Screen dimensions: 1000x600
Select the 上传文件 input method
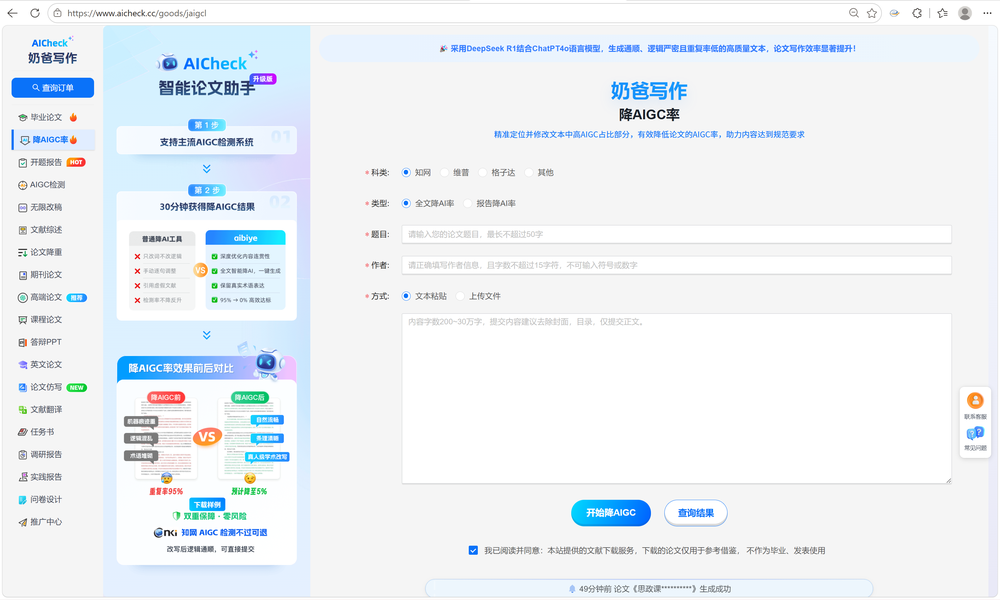(x=460, y=296)
